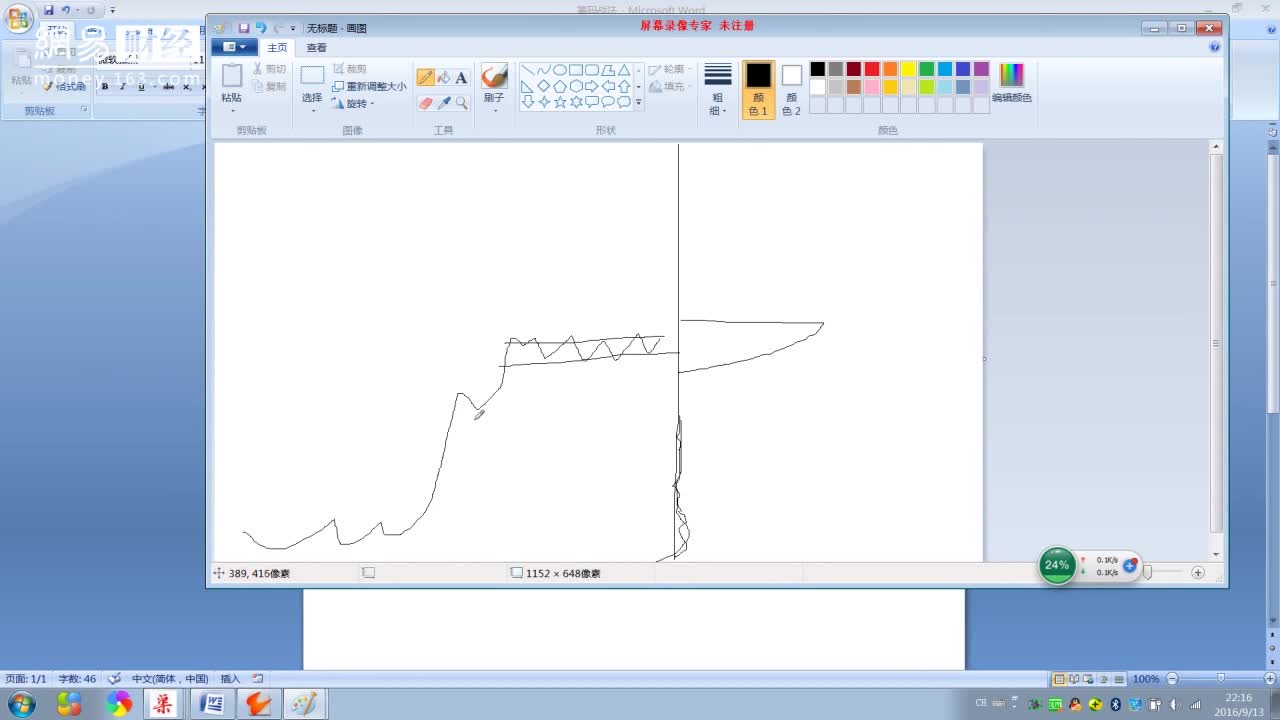The height and width of the screenshot is (720, 1280).
Task: Select the Eraser tool
Action: (x=426, y=103)
